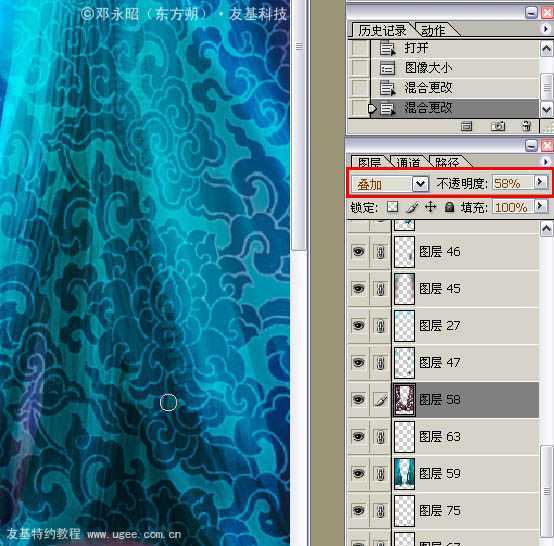Image resolution: width=554 pixels, height=546 pixels.
Task: Toggle link icon for 图层 75
Action: [x=380, y=511]
